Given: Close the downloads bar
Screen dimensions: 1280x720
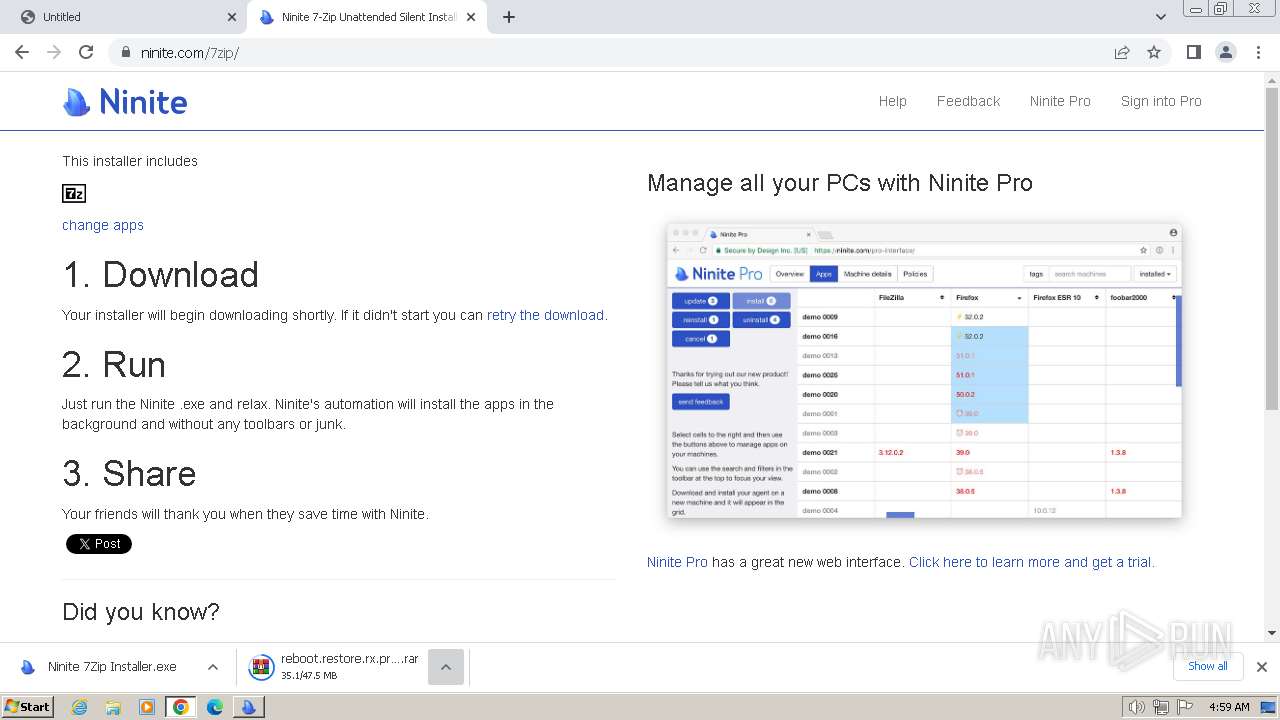Looking at the screenshot, I should tap(1261, 667).
